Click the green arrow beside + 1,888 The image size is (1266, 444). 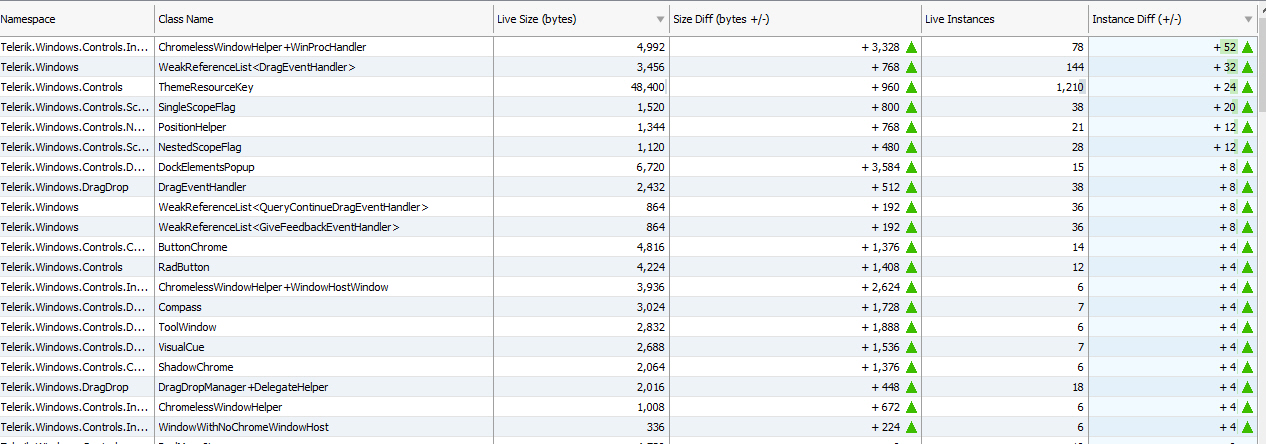tap(911, 327)
